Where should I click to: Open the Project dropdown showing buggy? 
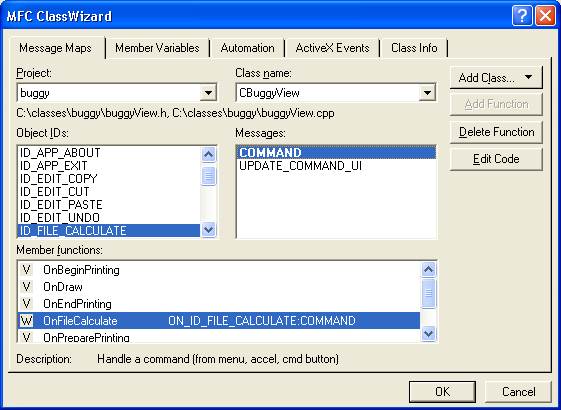208,93
